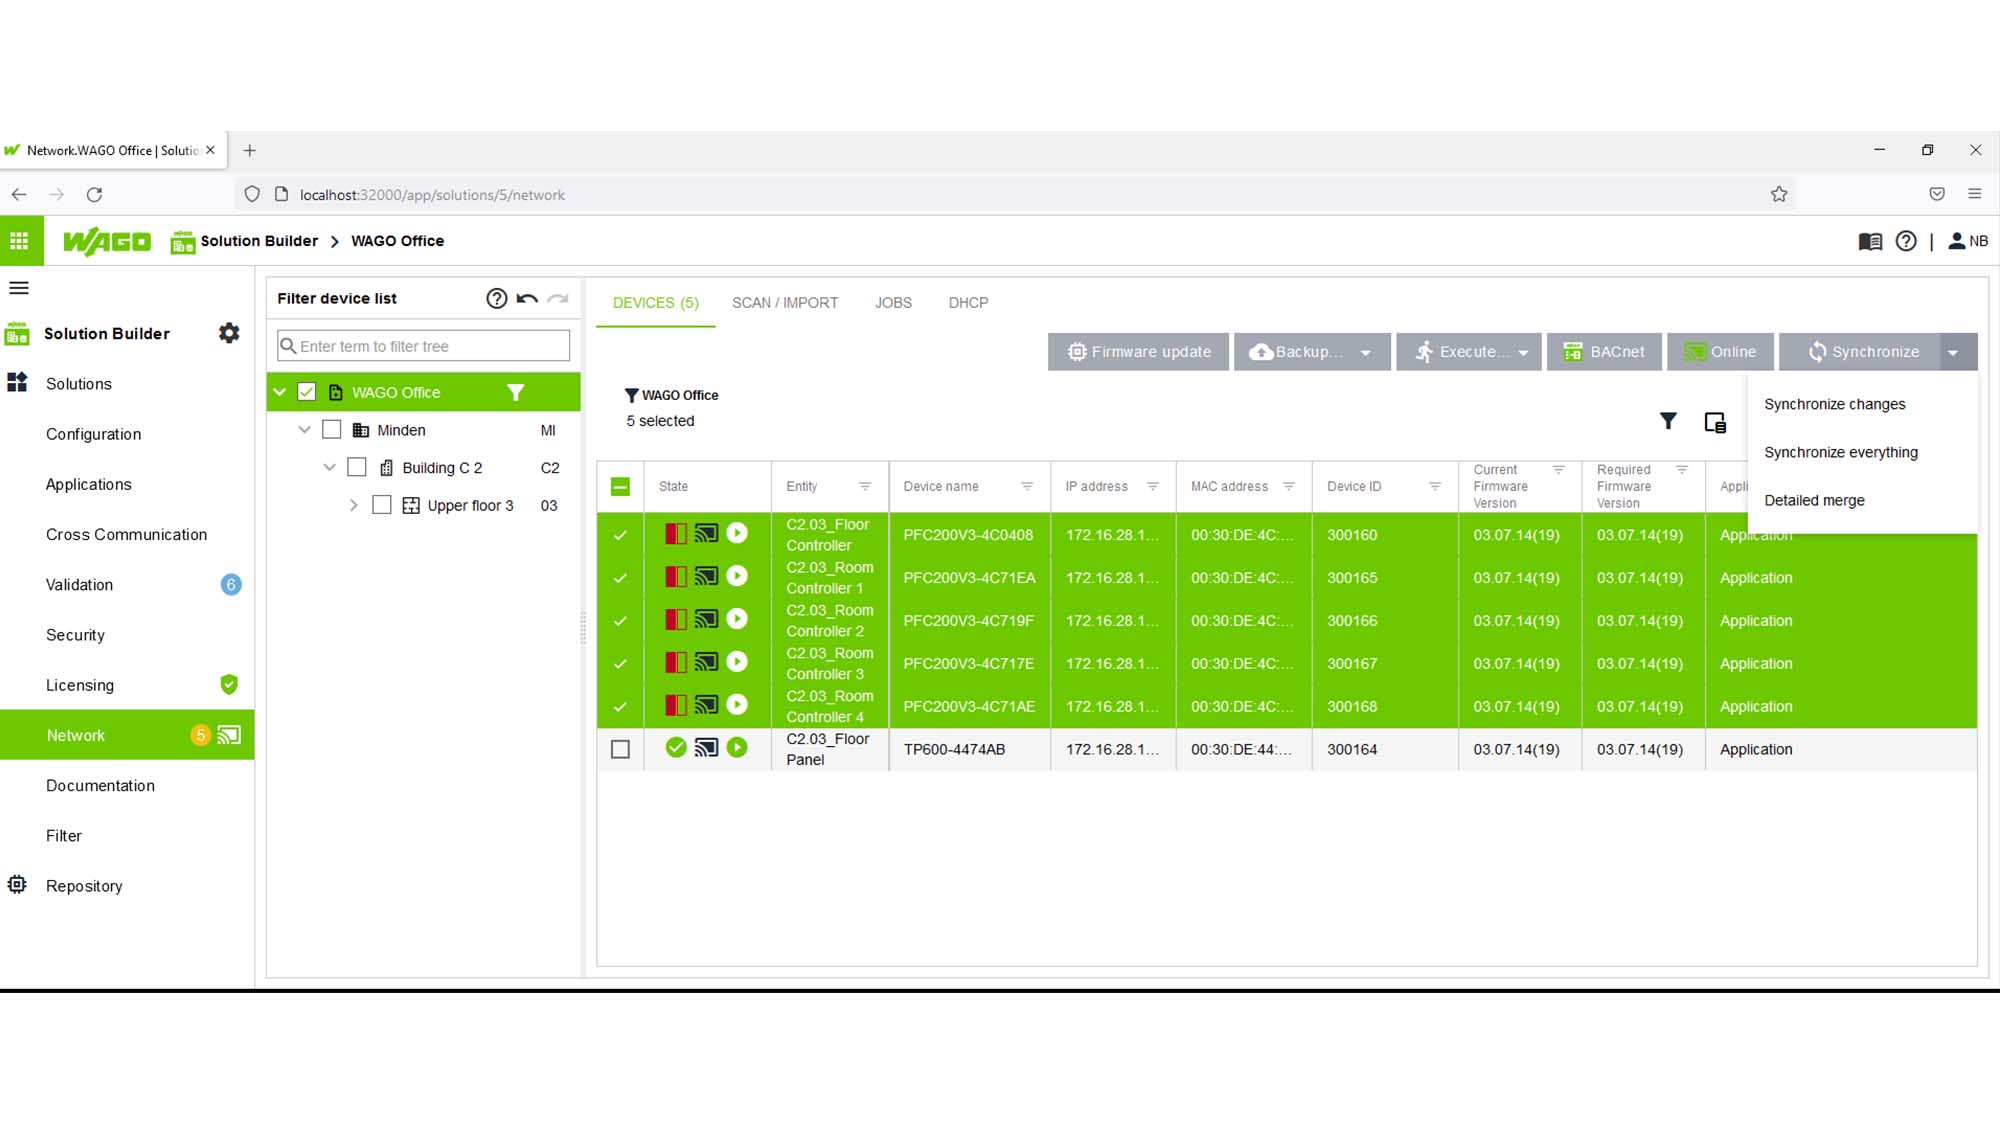
Task: Click play icon for TP600-4474AB row
Action: coord(737,747)
